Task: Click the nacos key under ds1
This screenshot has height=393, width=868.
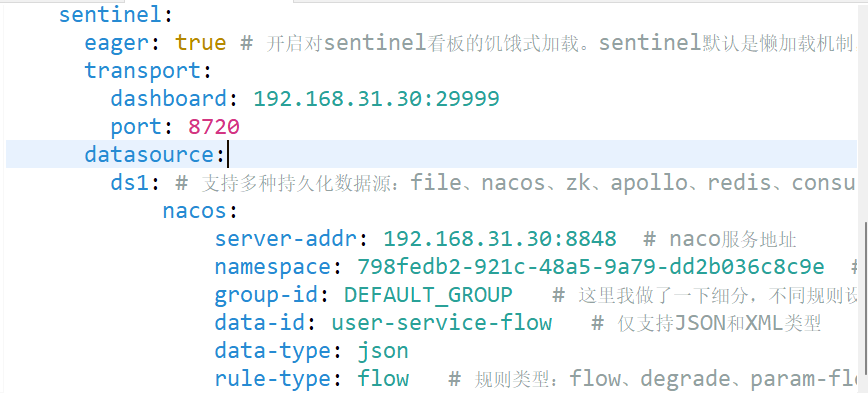Action: point(194,210)
